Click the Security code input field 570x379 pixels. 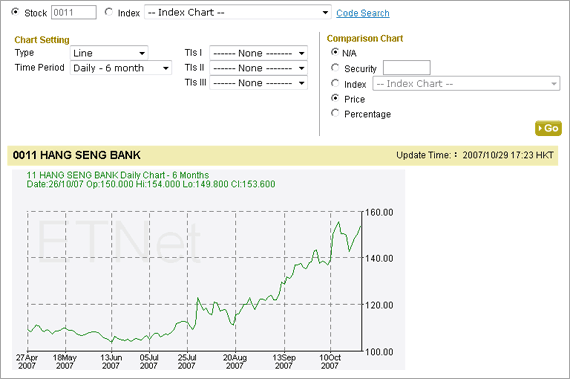point(407,68)
